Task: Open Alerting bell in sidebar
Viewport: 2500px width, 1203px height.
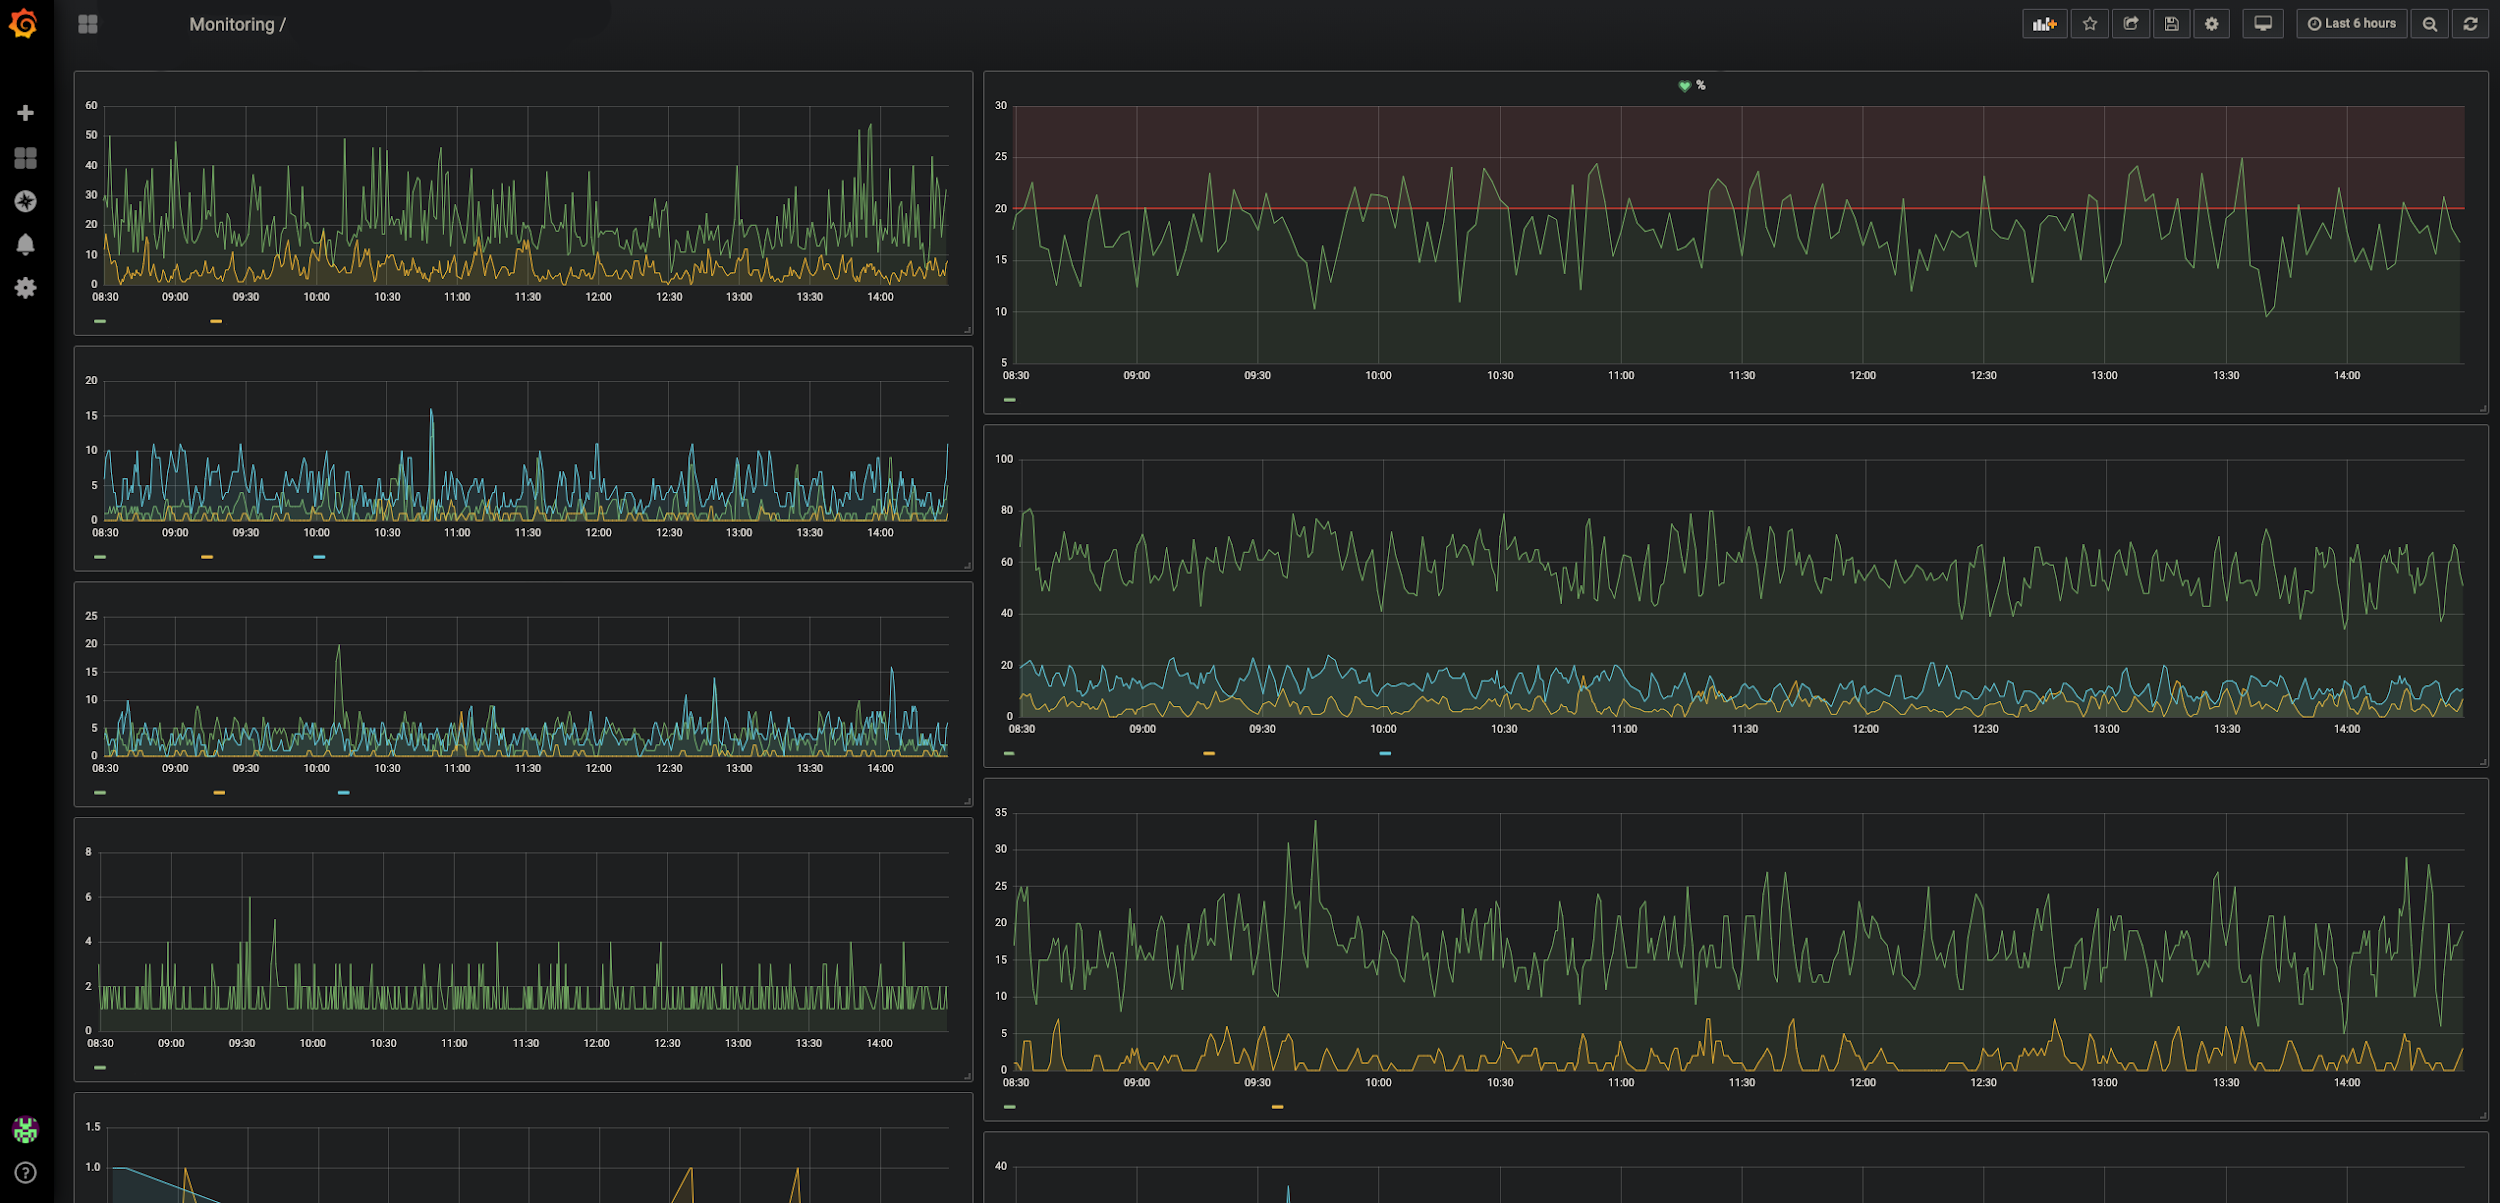Action: pyautogui.click(x=26, y=245)
